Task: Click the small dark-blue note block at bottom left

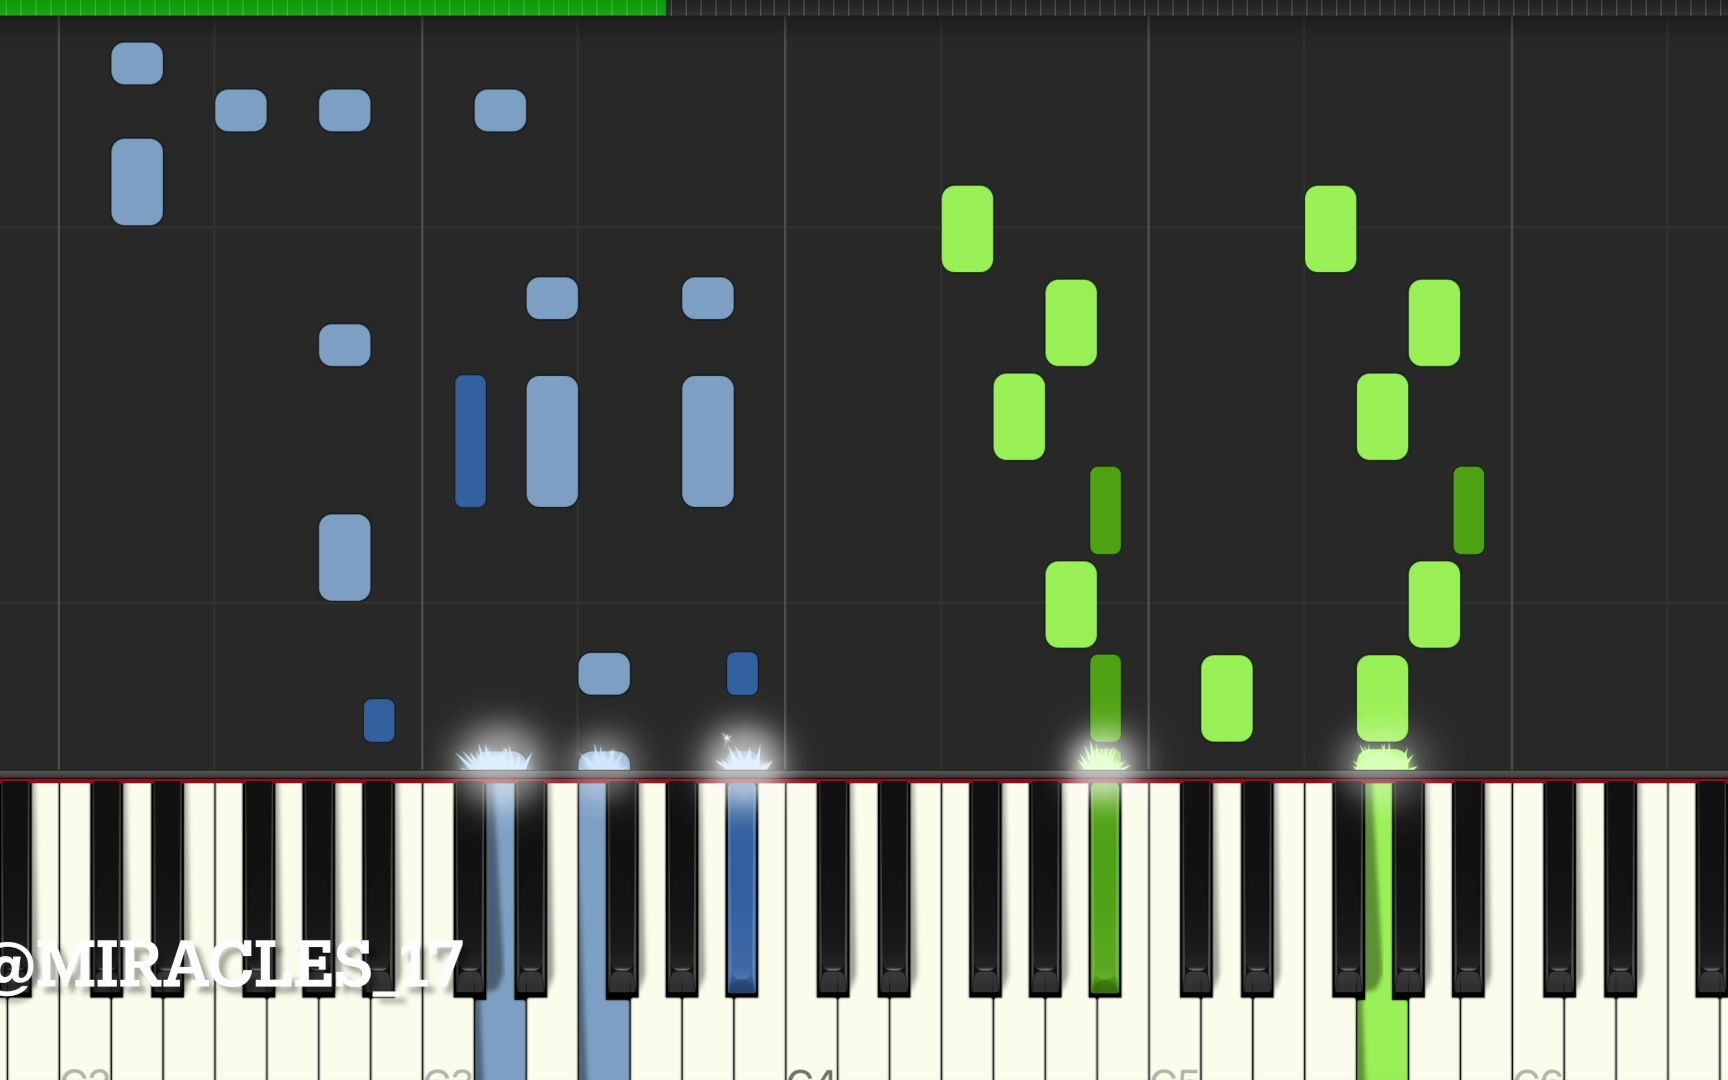Action: coord(379,720)
